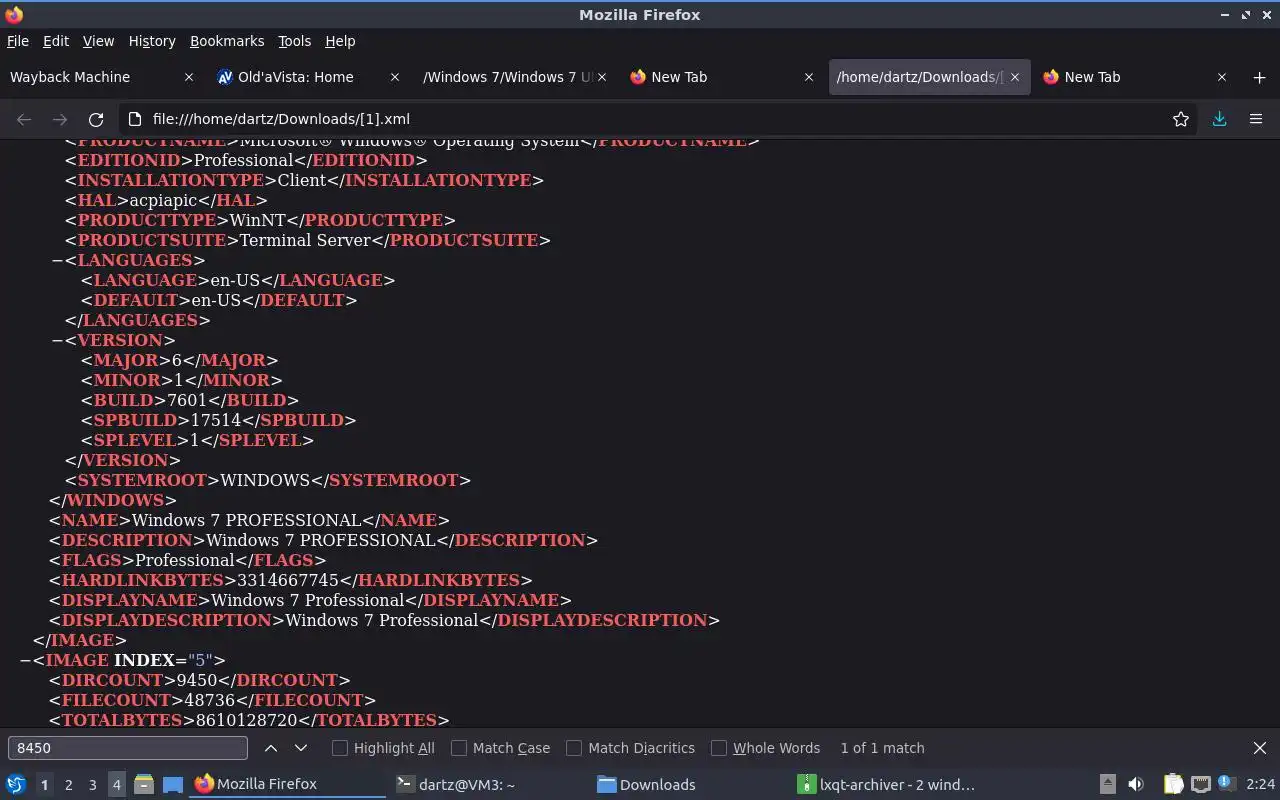The width and height of the screenshot is (1280, 800).
Task: Click the TOTALBYTES value 8610128720
Action: (247, 720)
